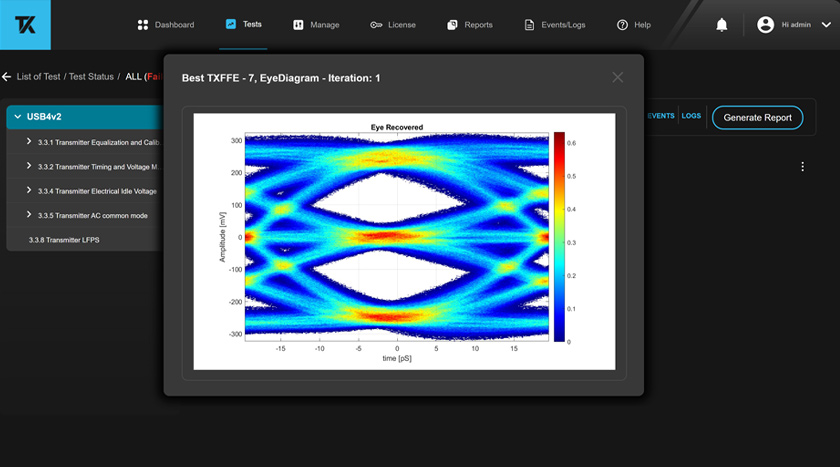Collapse the USB4v2 test group
840x467 pixels.
coord(17,117)
